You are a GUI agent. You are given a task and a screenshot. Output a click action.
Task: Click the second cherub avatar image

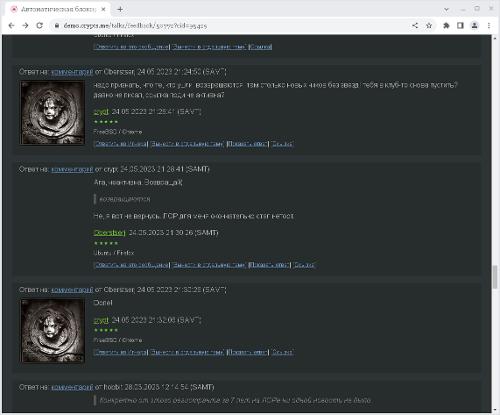pos(52,331)
